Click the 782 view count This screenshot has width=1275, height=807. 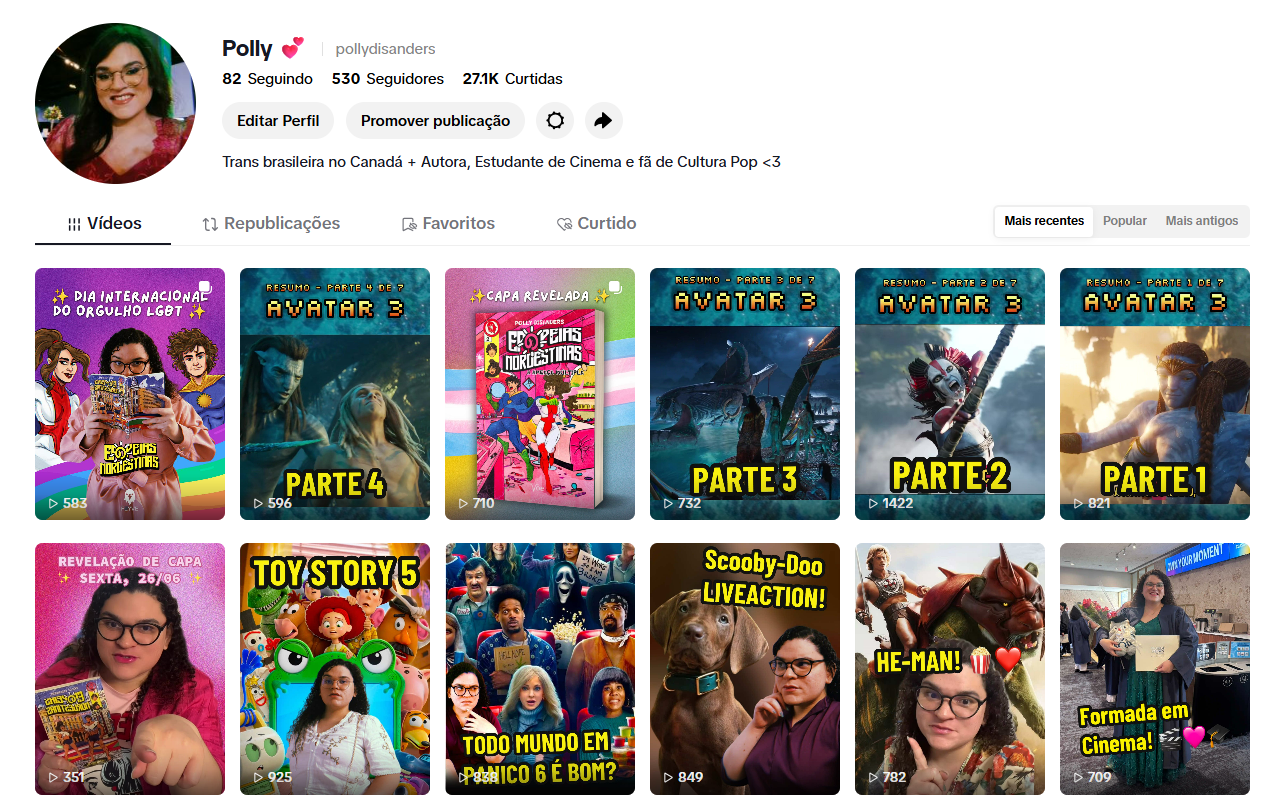click(x=895, y=777)
